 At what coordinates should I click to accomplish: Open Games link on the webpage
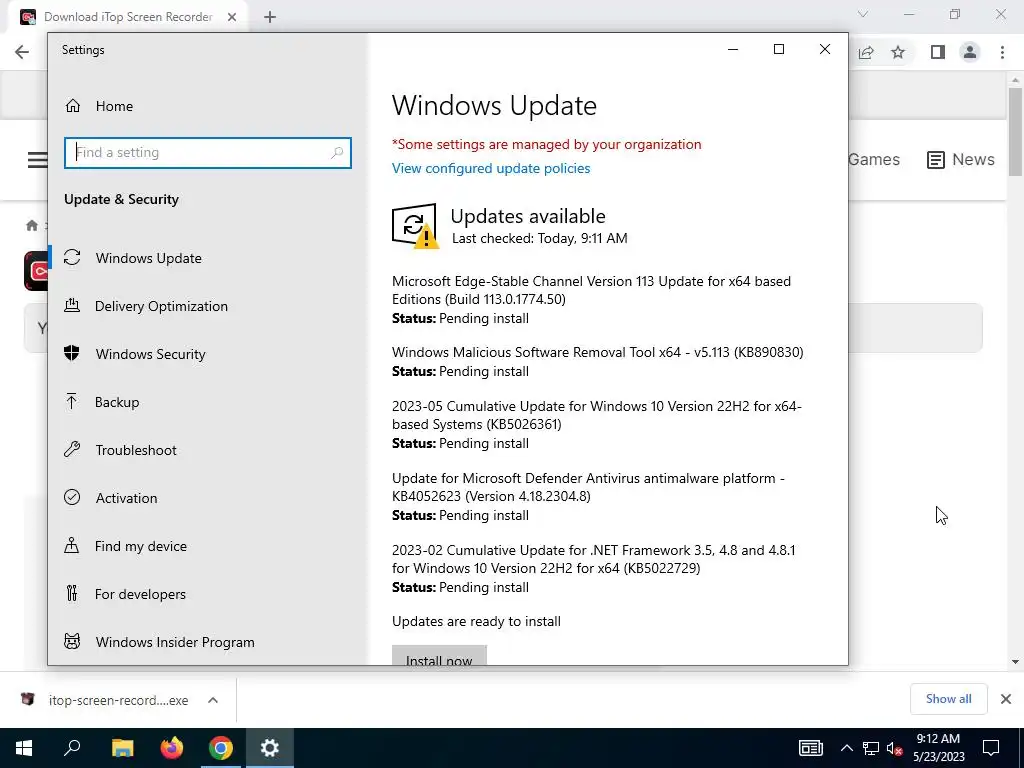point(874,159)
